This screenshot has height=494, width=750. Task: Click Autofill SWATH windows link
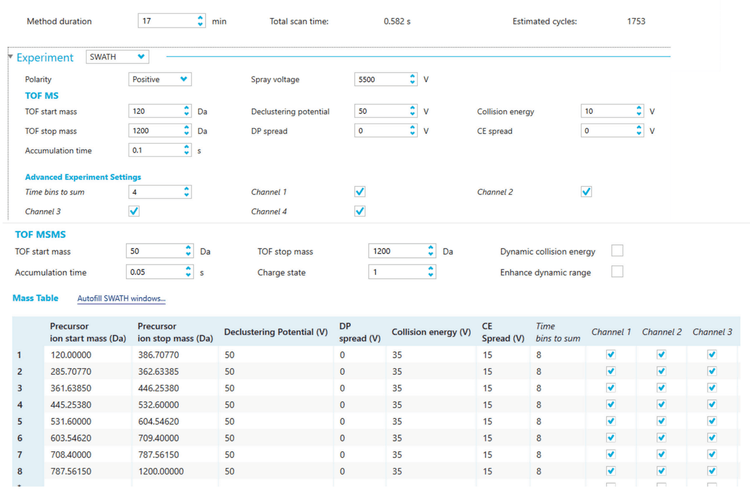[x=121, y=298]
